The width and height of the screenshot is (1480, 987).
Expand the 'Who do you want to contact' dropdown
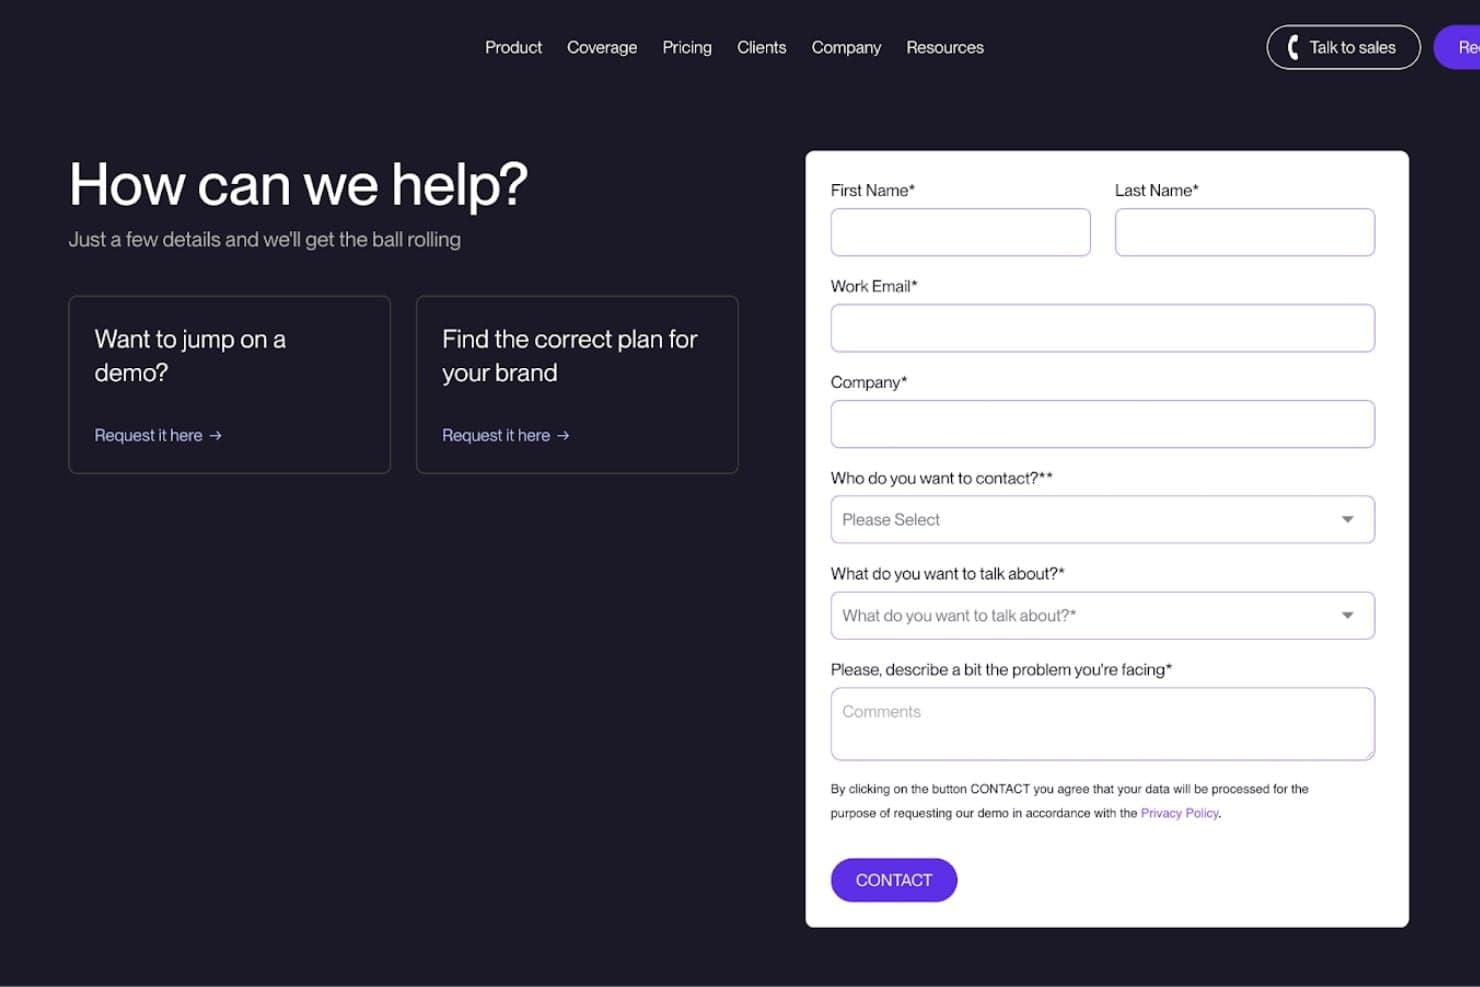click(x=1102, y=520)
